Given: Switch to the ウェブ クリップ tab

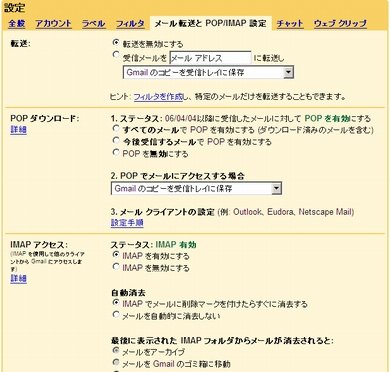Looking at the screenshot, I should [340, 24].
